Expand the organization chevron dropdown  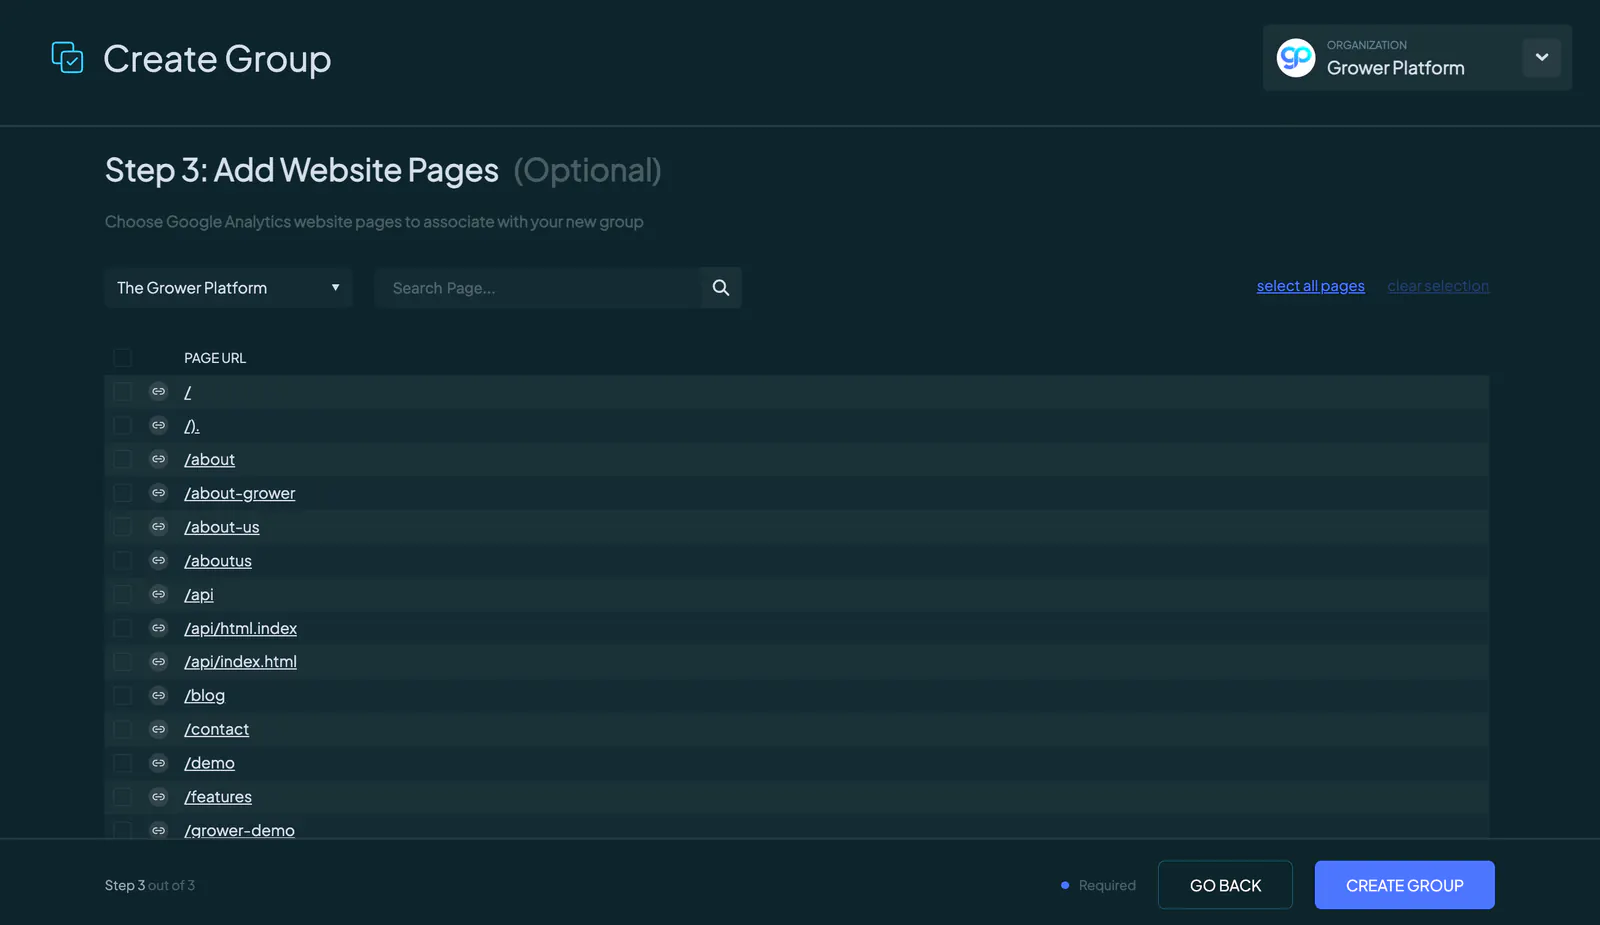pos(1541,57)
